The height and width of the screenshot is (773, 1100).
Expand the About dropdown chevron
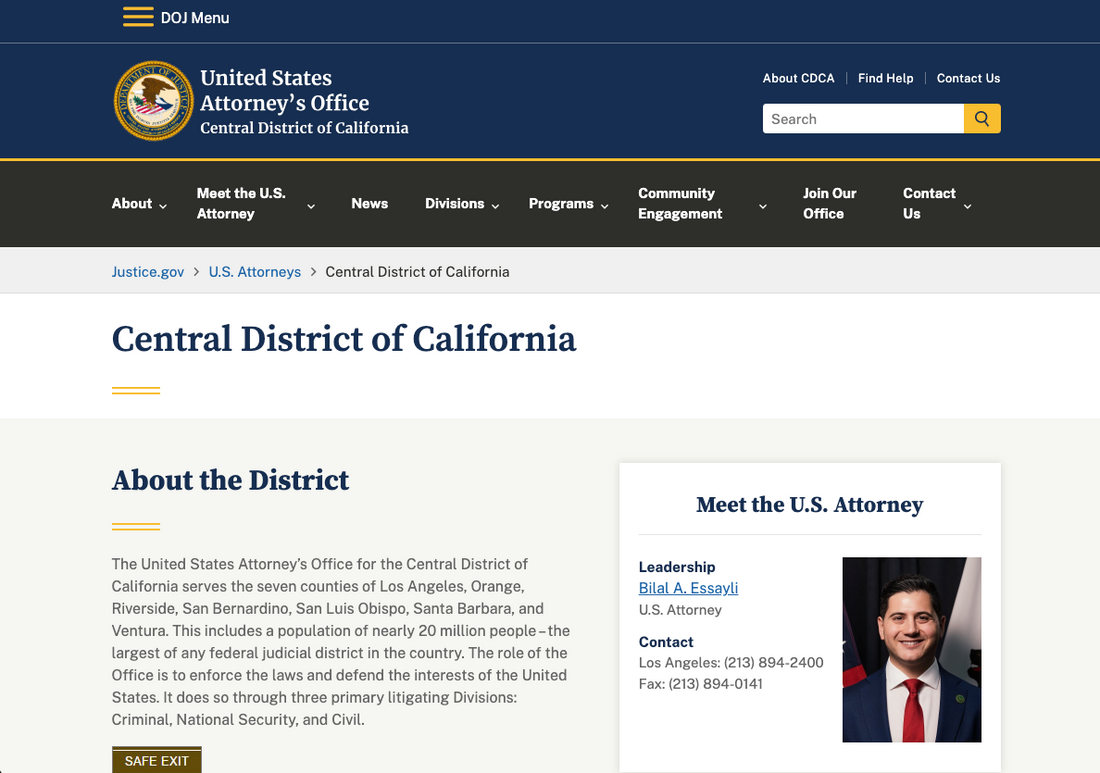[163, 206]
